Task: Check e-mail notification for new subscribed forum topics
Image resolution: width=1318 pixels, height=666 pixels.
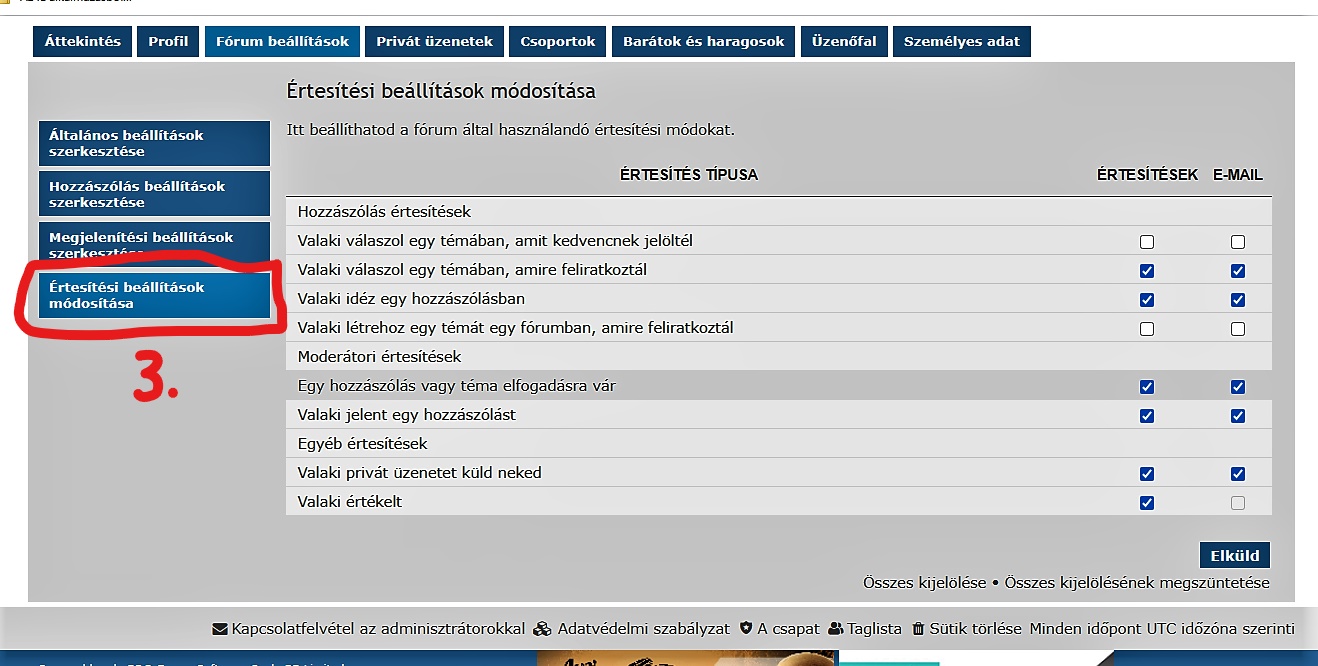Action: tap(1237, 328)
